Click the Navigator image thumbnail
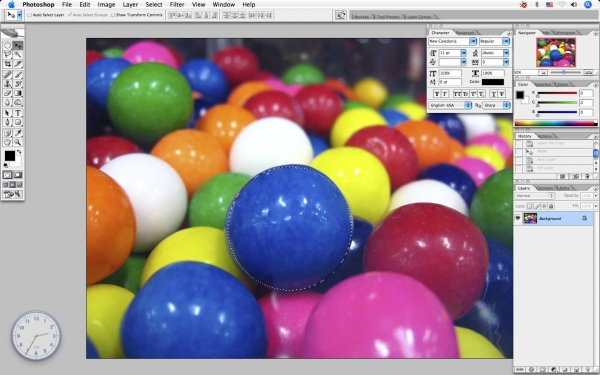Image resolution: width=600 pixels, height=375 pixels. (x=556, y=52)
